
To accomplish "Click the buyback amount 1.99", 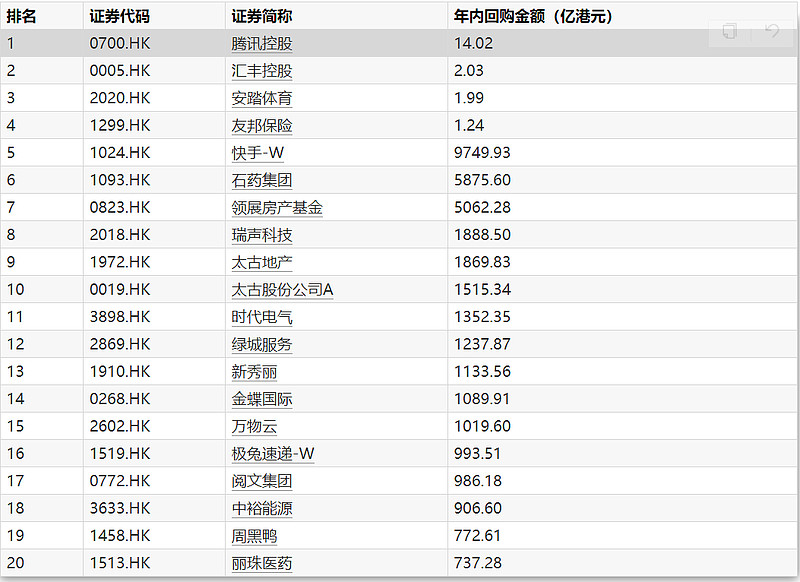I will (468, 98).
